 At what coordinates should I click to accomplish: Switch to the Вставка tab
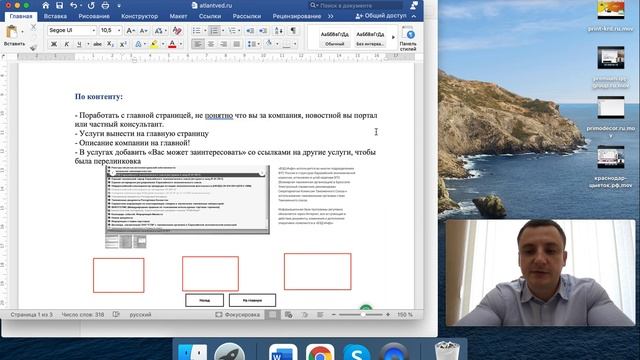click(55, 16)
